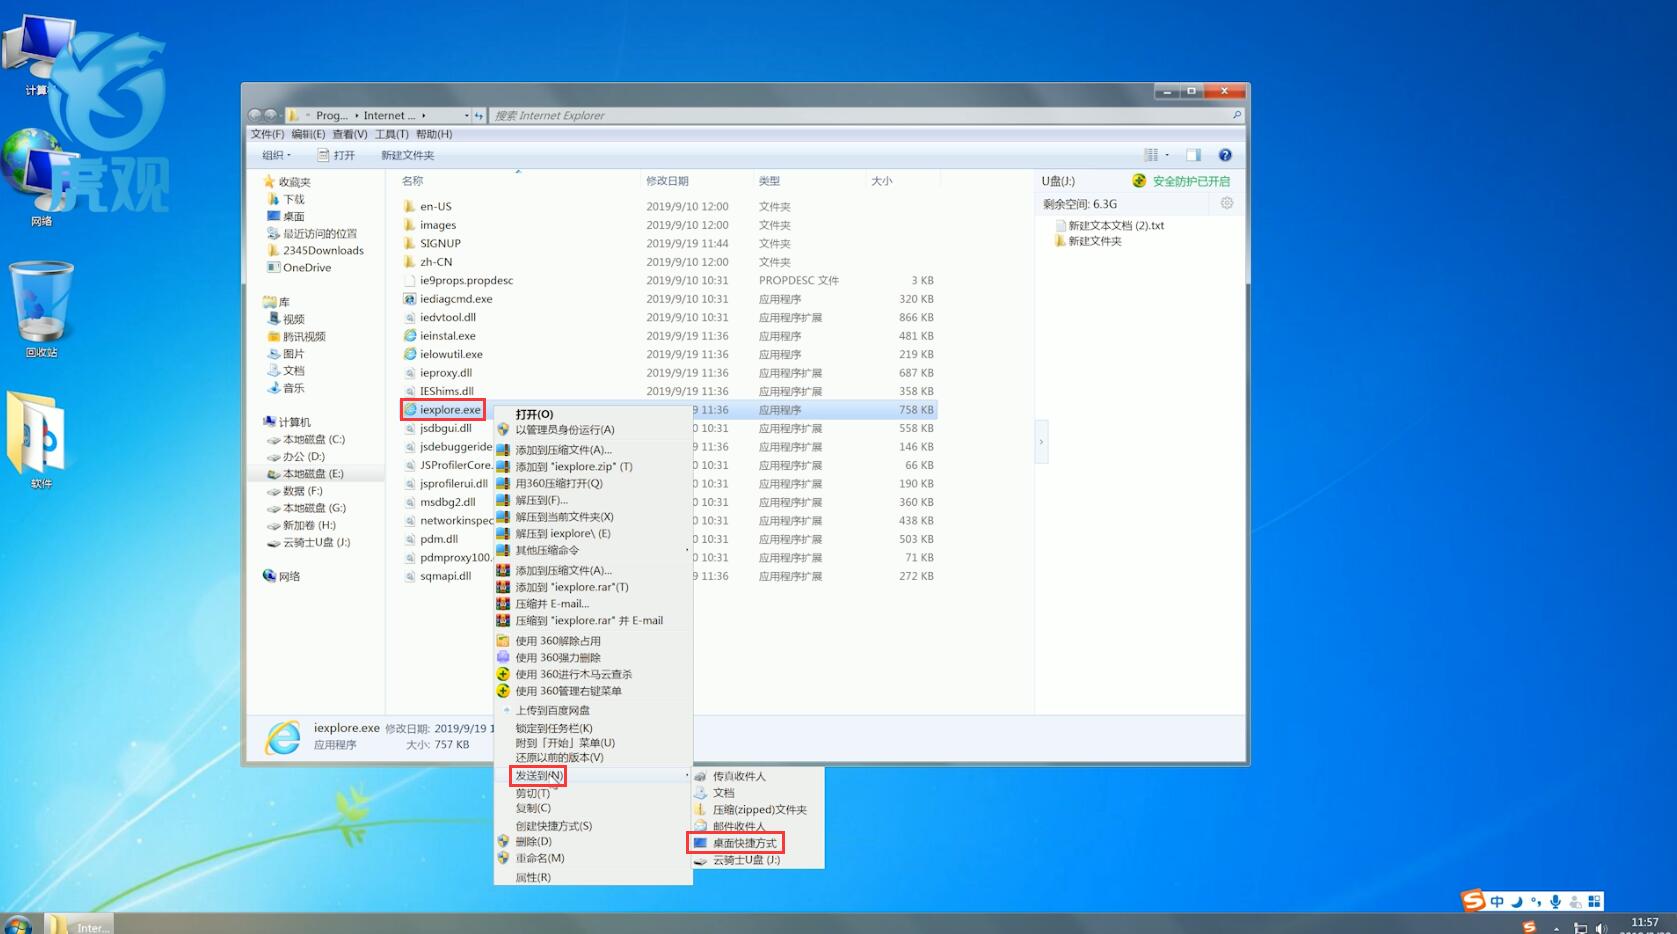Click 新建文件夹 toolbar button
The width and height of the screenshot is (1677, 934).
[x=407, y=155]
